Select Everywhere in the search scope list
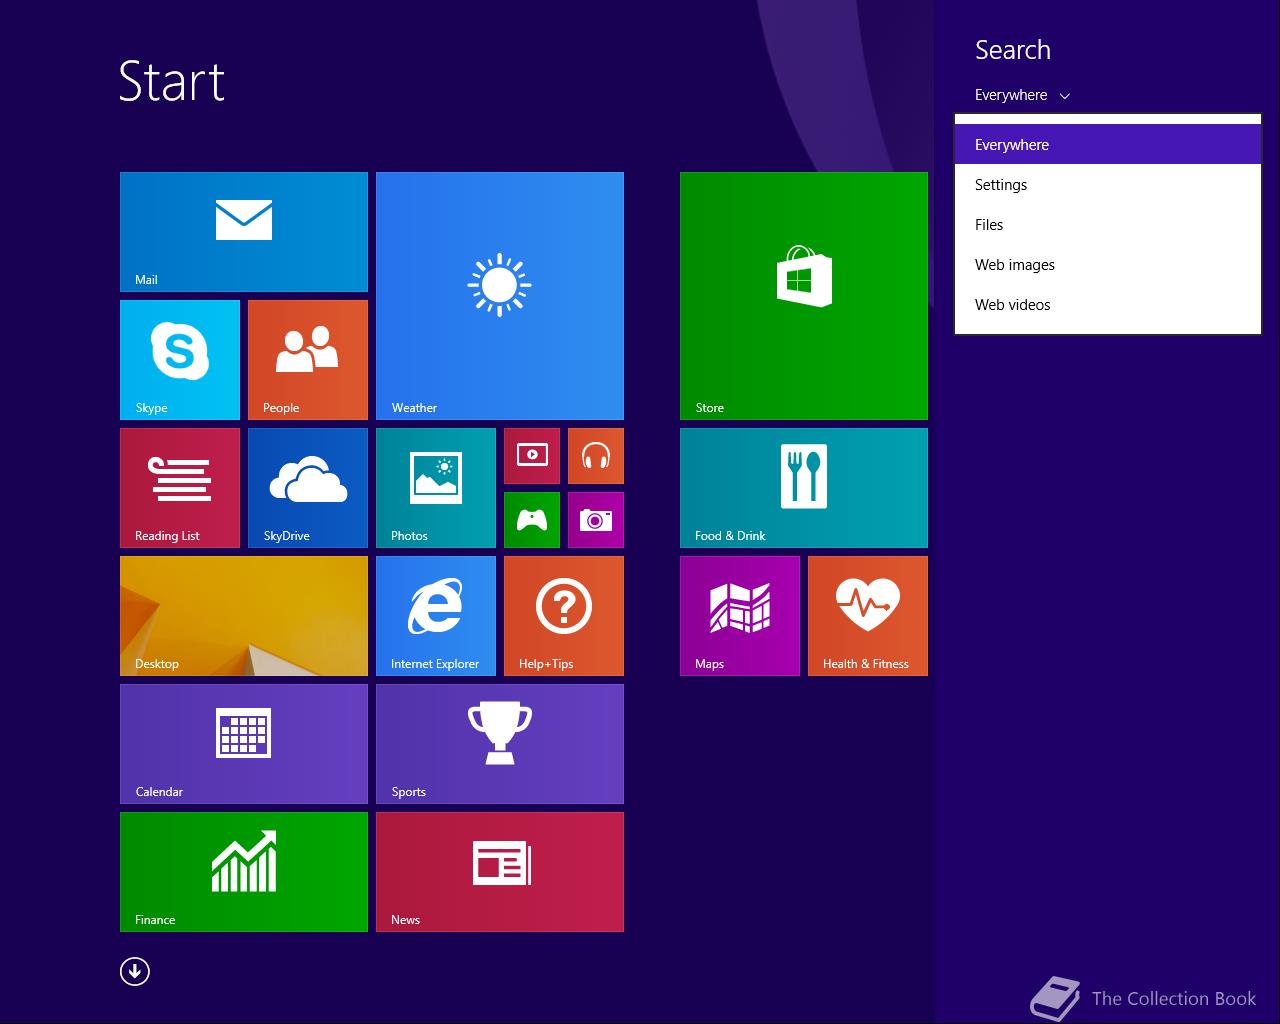The height and width of the screenshot is (1024, 1280). pyautogui.click(x=1108, y=144)
